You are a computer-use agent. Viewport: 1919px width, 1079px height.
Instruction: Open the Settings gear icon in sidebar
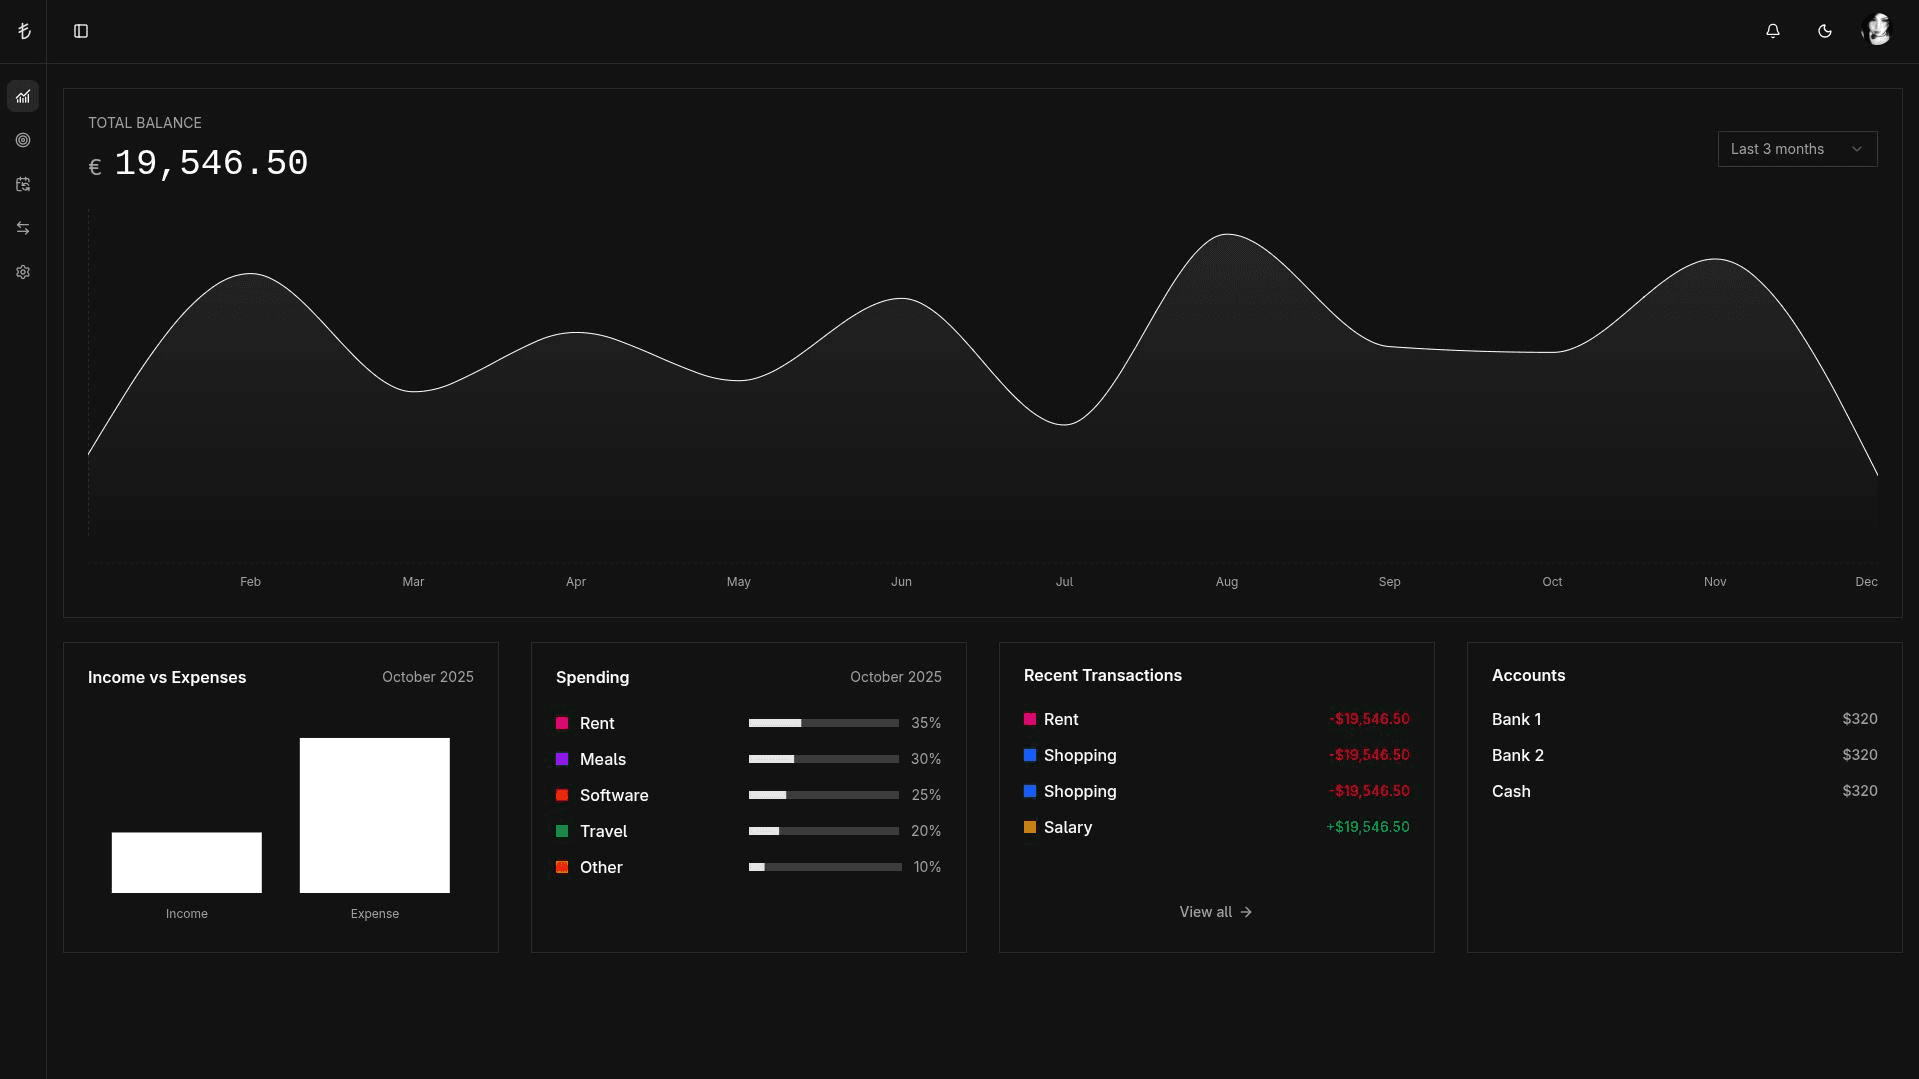click(22, 272)
